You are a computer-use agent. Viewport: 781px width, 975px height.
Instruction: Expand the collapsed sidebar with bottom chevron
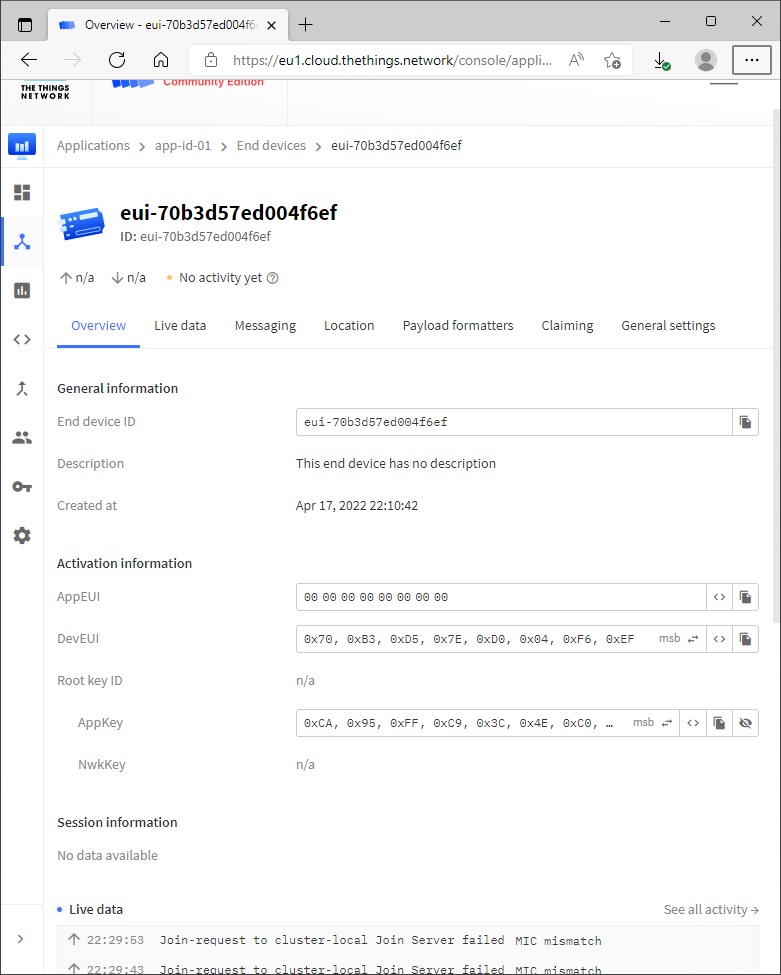click(x=22, y=939)
